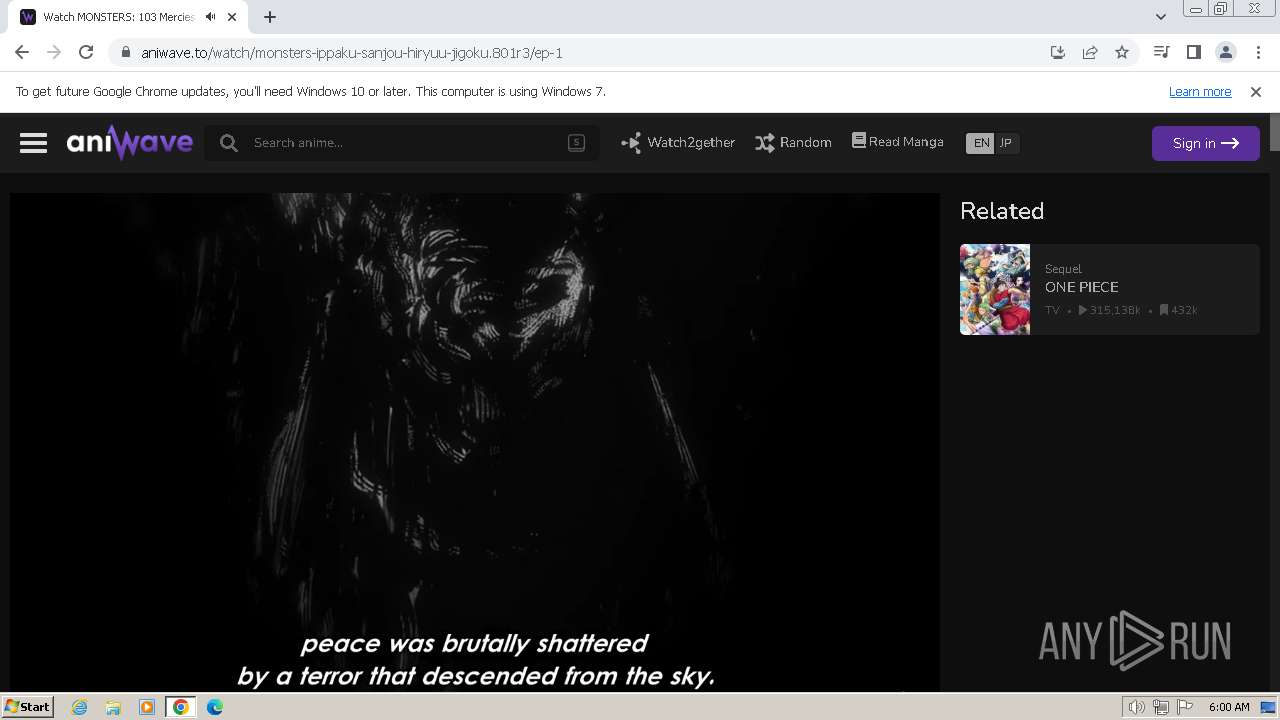1280x720 pixels.
Task: Open the ONE PIECE sequel title
Action: click(x=1082, y=287)
